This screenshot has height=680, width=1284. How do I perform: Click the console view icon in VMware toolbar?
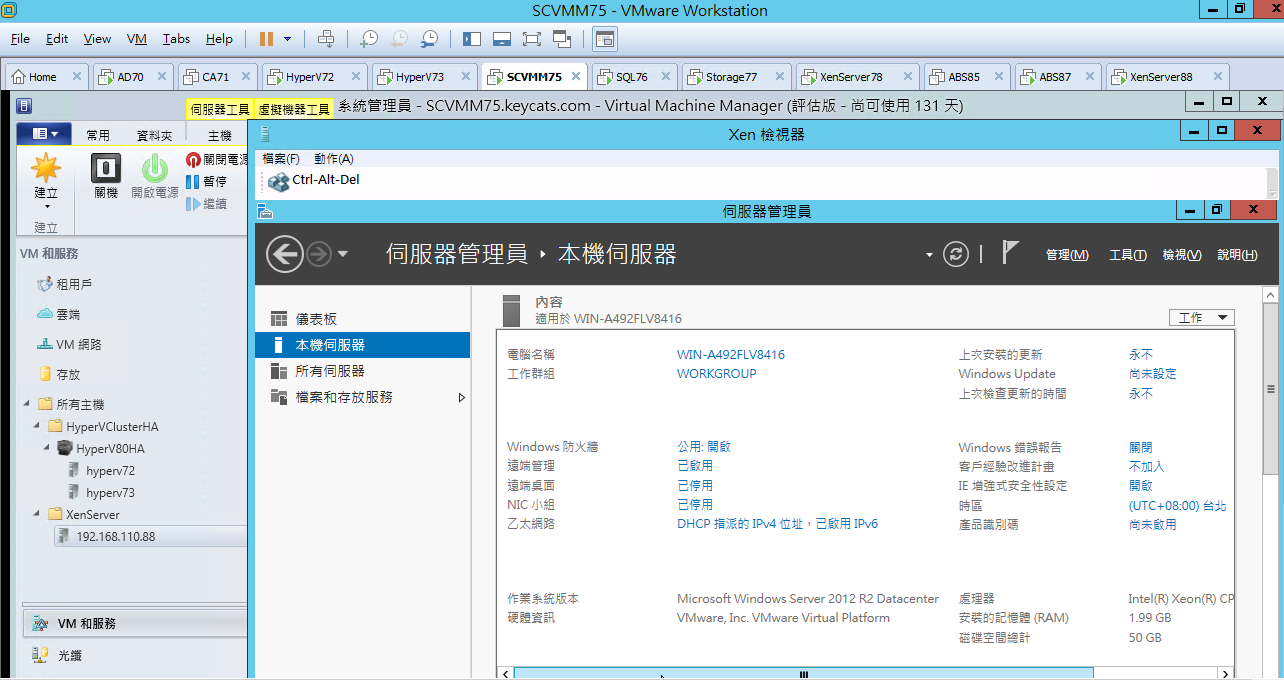(x=605, y=39)
